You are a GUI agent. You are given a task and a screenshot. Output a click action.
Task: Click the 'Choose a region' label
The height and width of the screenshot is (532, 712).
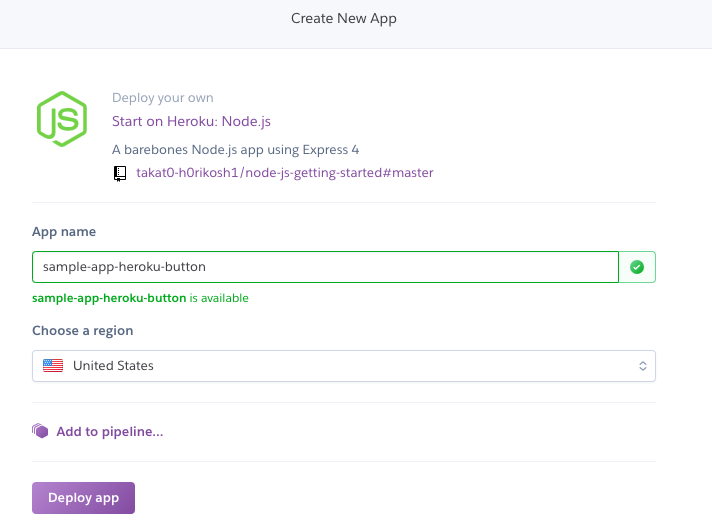(83, 330)
